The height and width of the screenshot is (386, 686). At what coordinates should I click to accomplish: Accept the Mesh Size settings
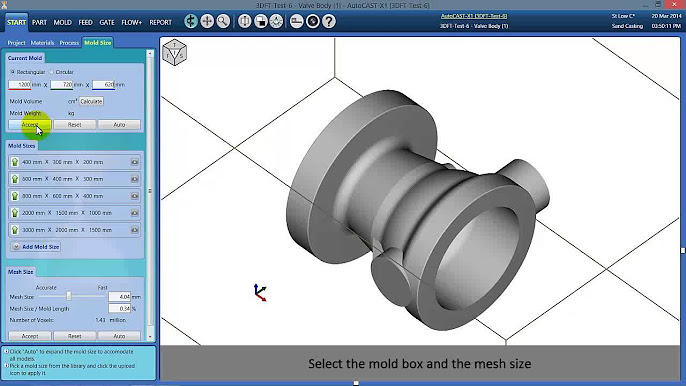[x=30, y=336]
